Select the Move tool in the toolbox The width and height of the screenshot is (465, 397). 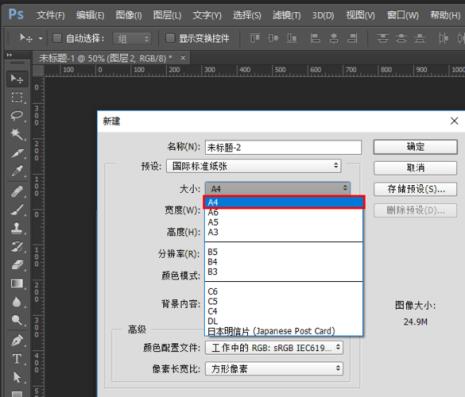tap(17, 79)
